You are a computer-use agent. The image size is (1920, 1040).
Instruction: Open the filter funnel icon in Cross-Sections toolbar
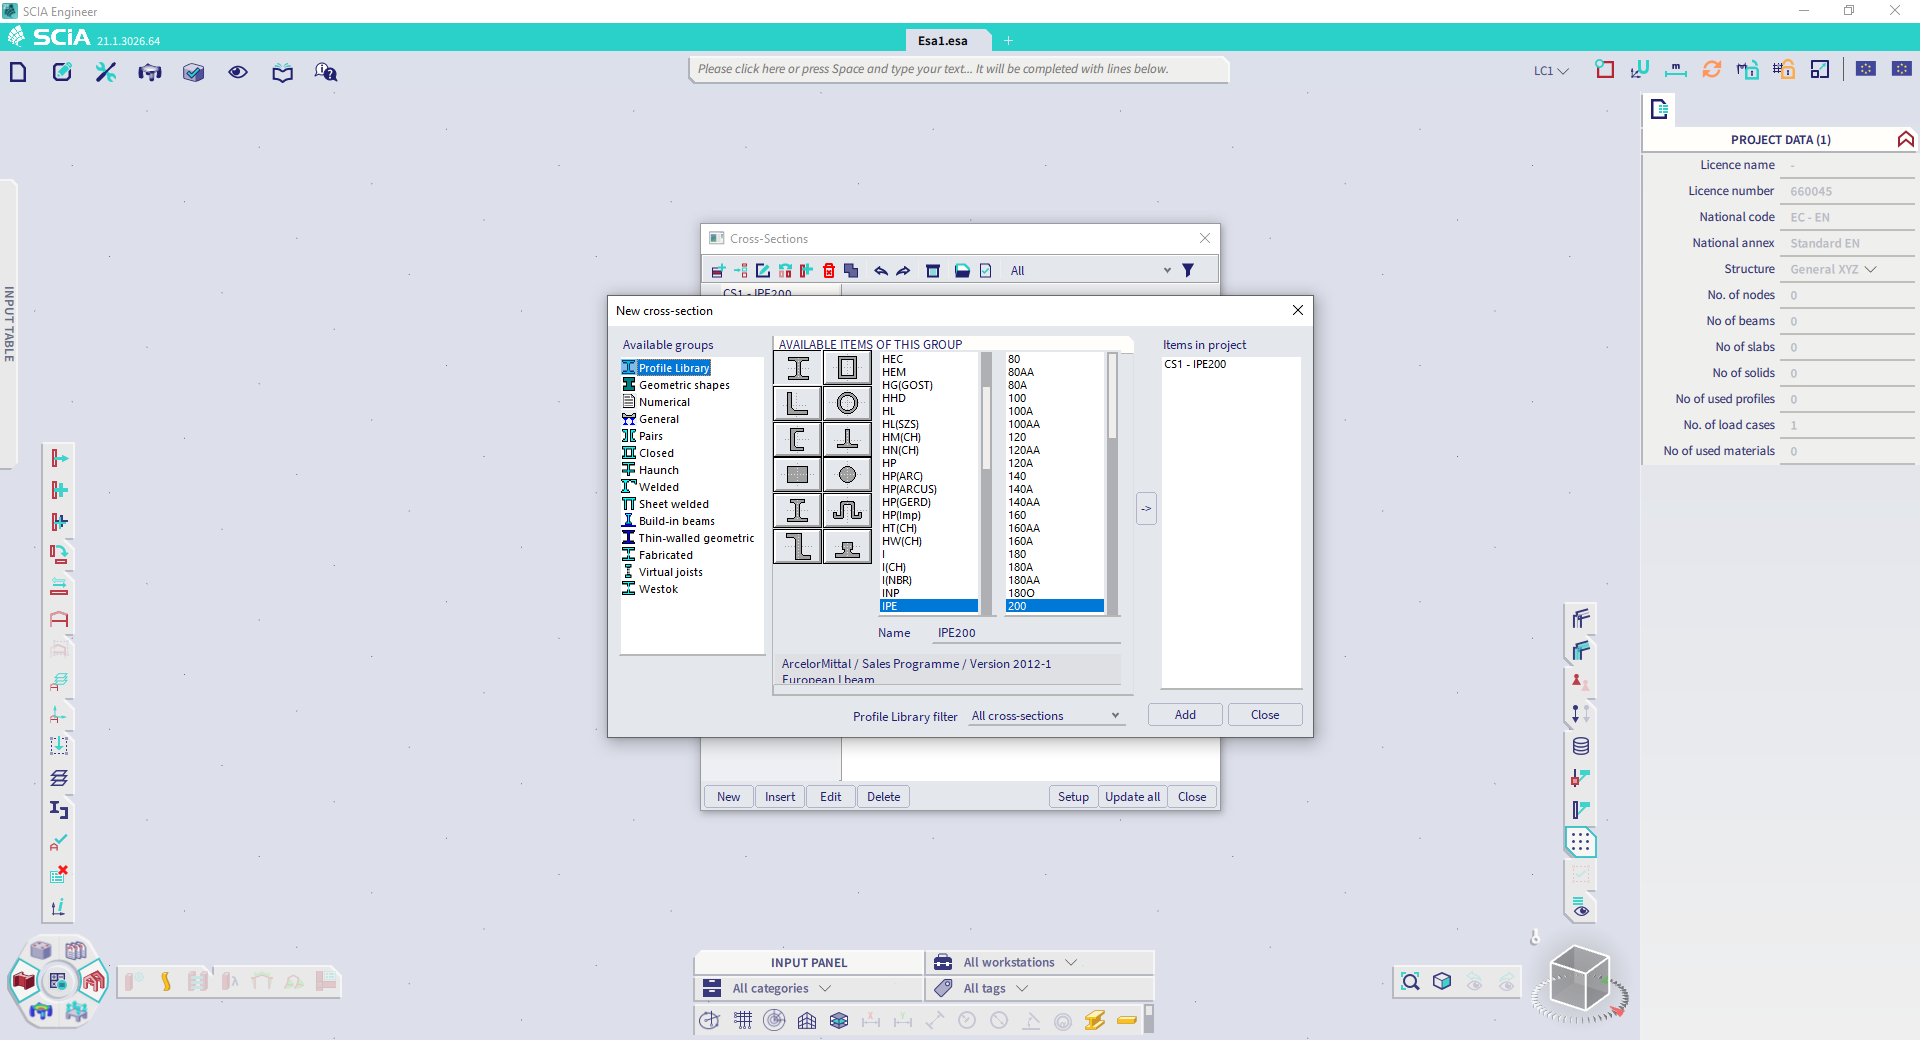1189,270
